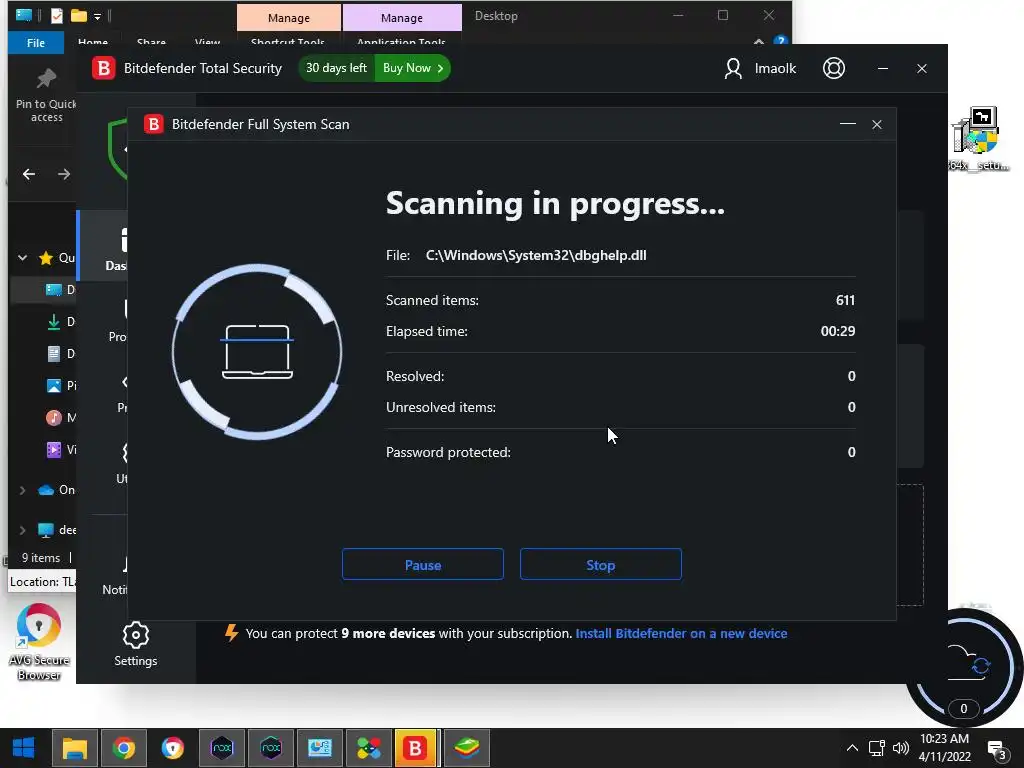Click the lightning bolt subscription tip icon
The image size is (1024, 768).
(x=231, y=632)
